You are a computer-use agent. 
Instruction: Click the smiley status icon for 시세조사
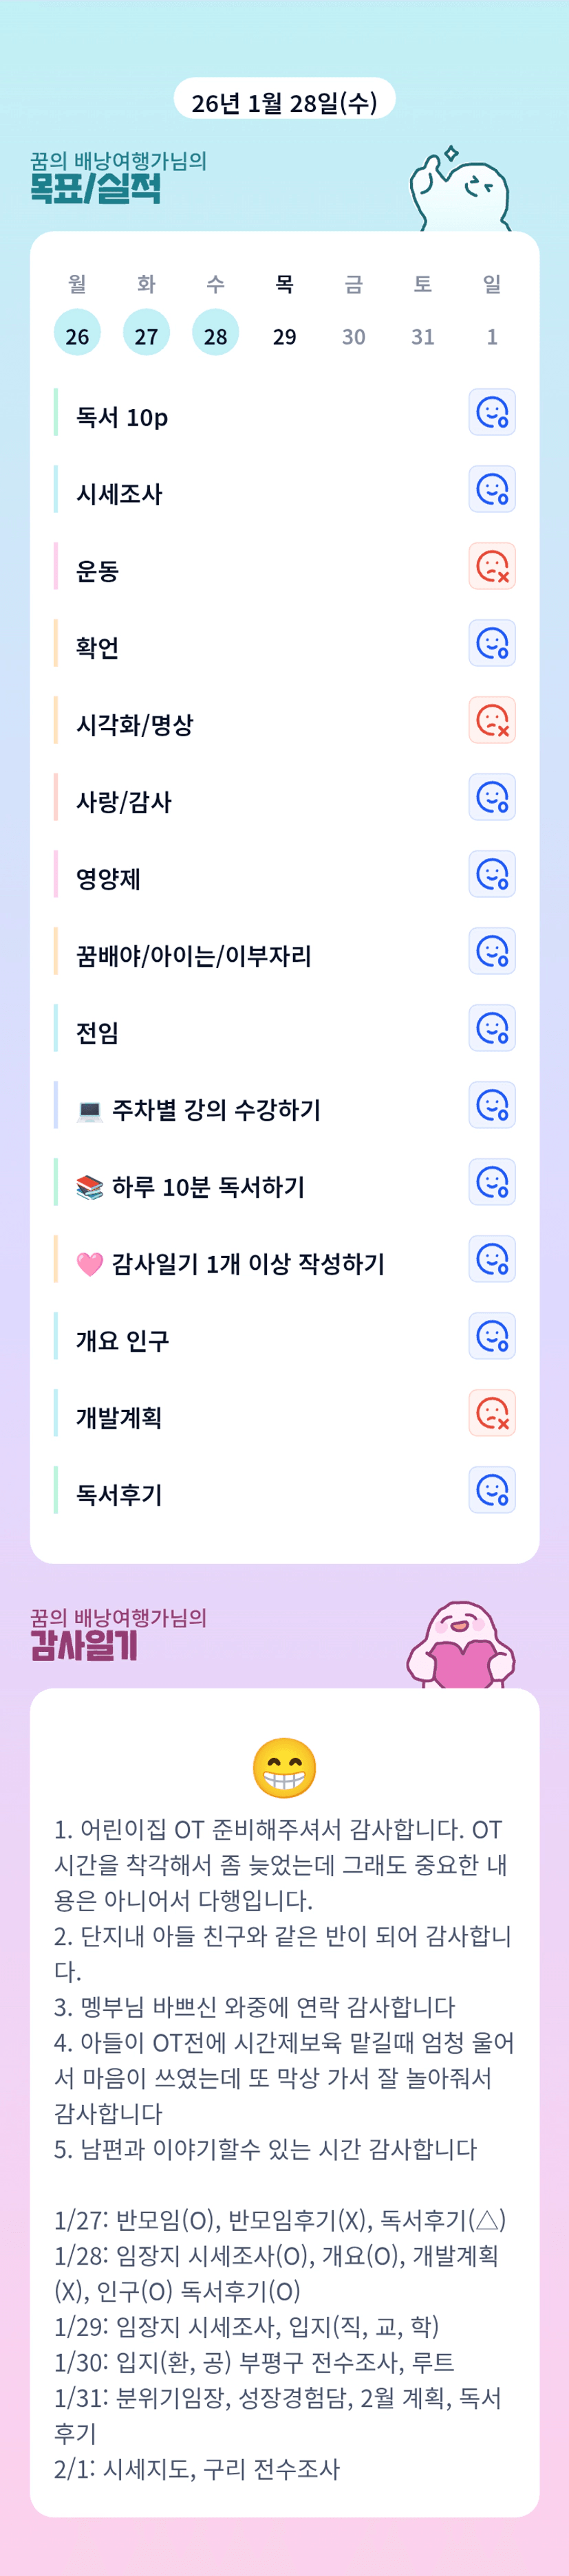(x=492, y=489)
